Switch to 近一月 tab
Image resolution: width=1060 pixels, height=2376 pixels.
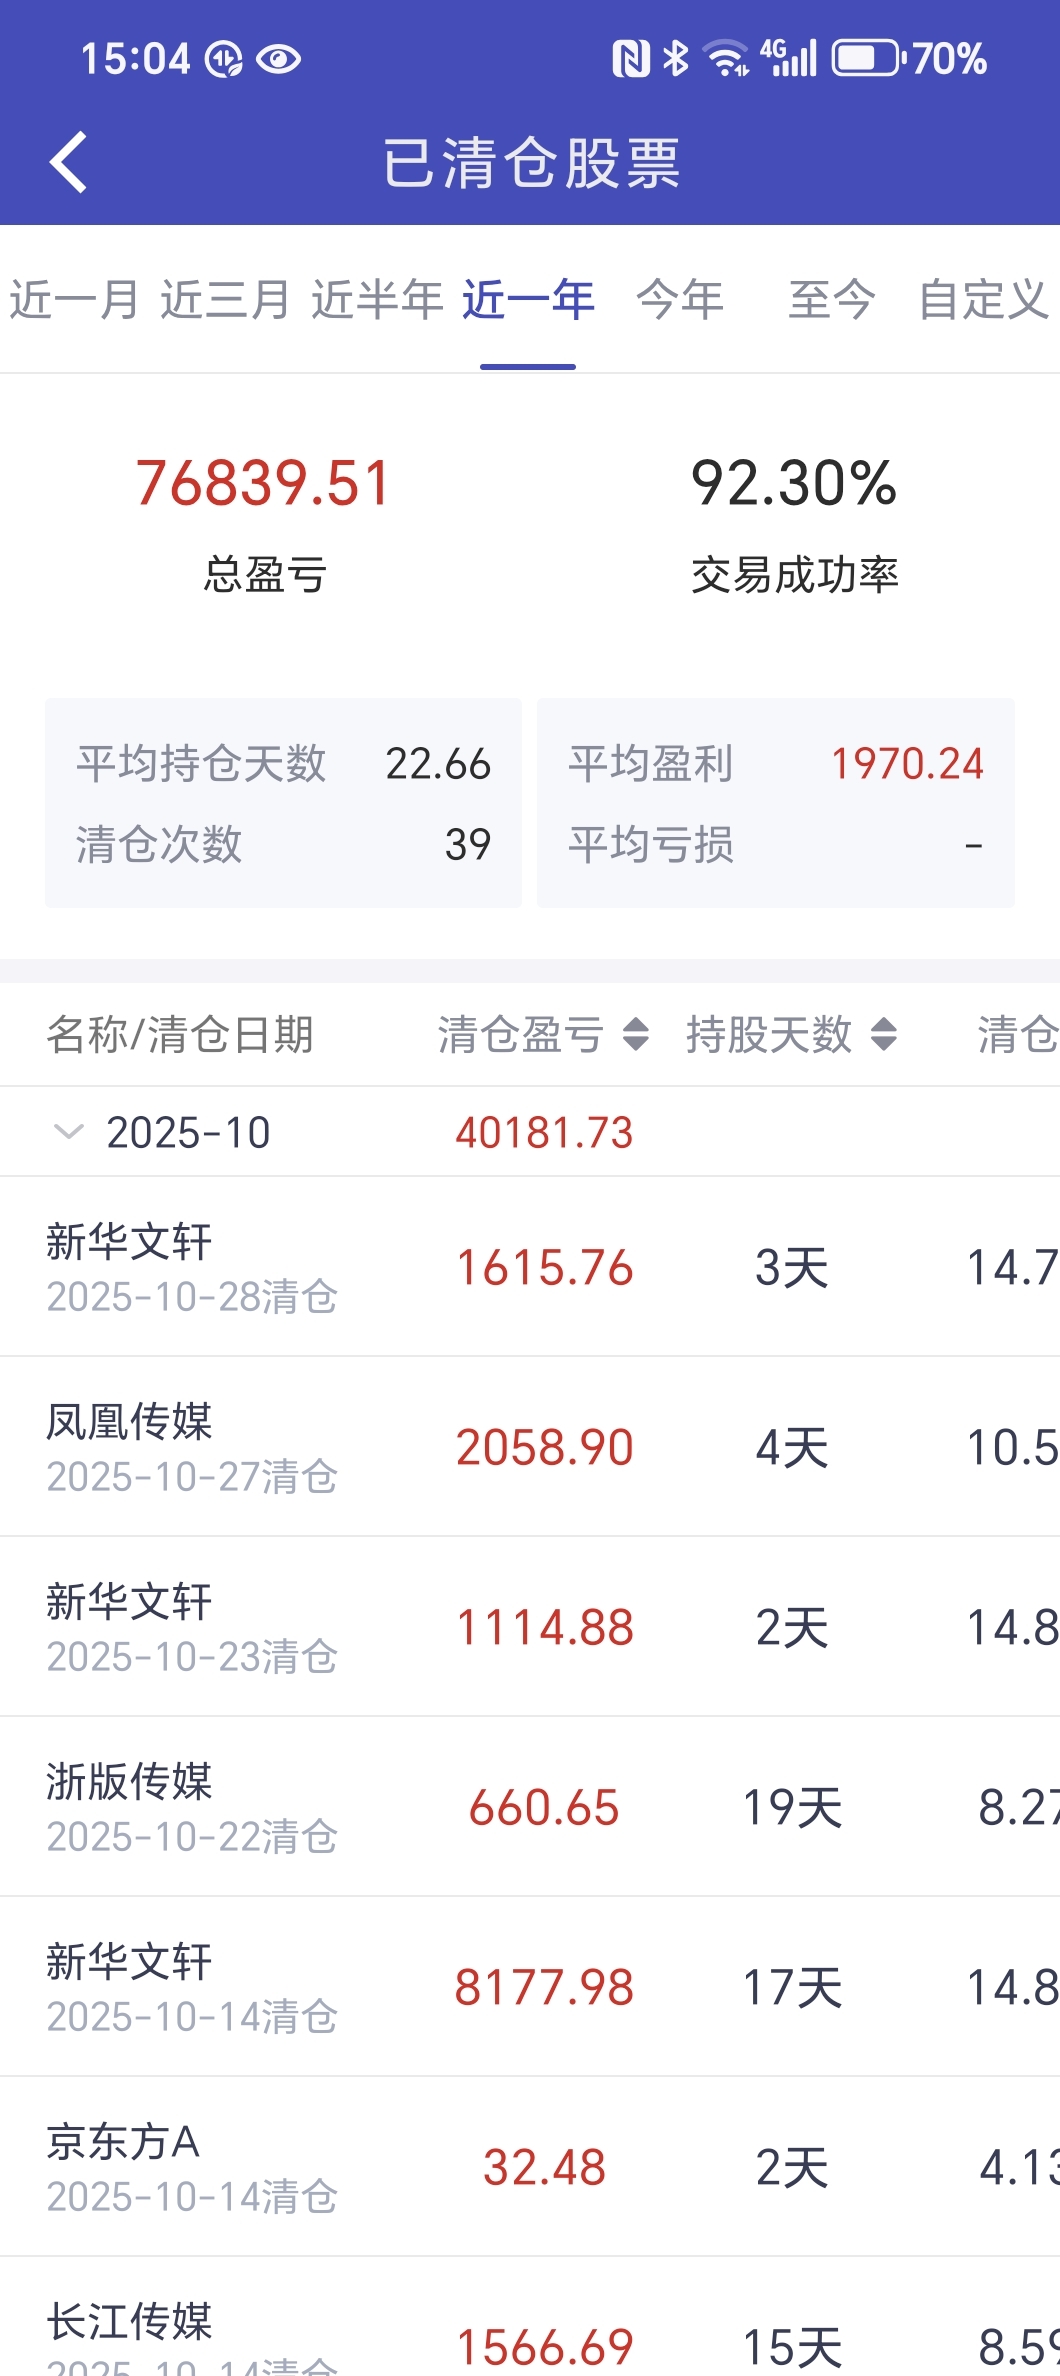pos(75,300)
